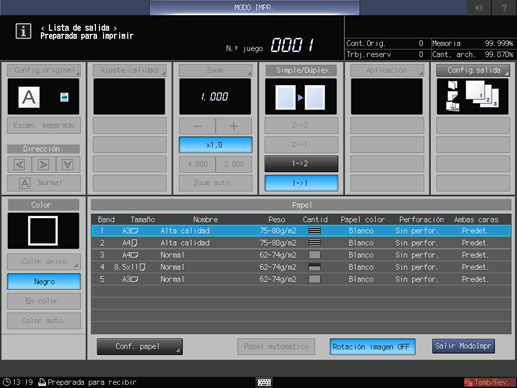Image resolution: width=517 pixels, height=388 pixels.
Task: Click the keyboard icon in status bar
Action: coord(264,382)
